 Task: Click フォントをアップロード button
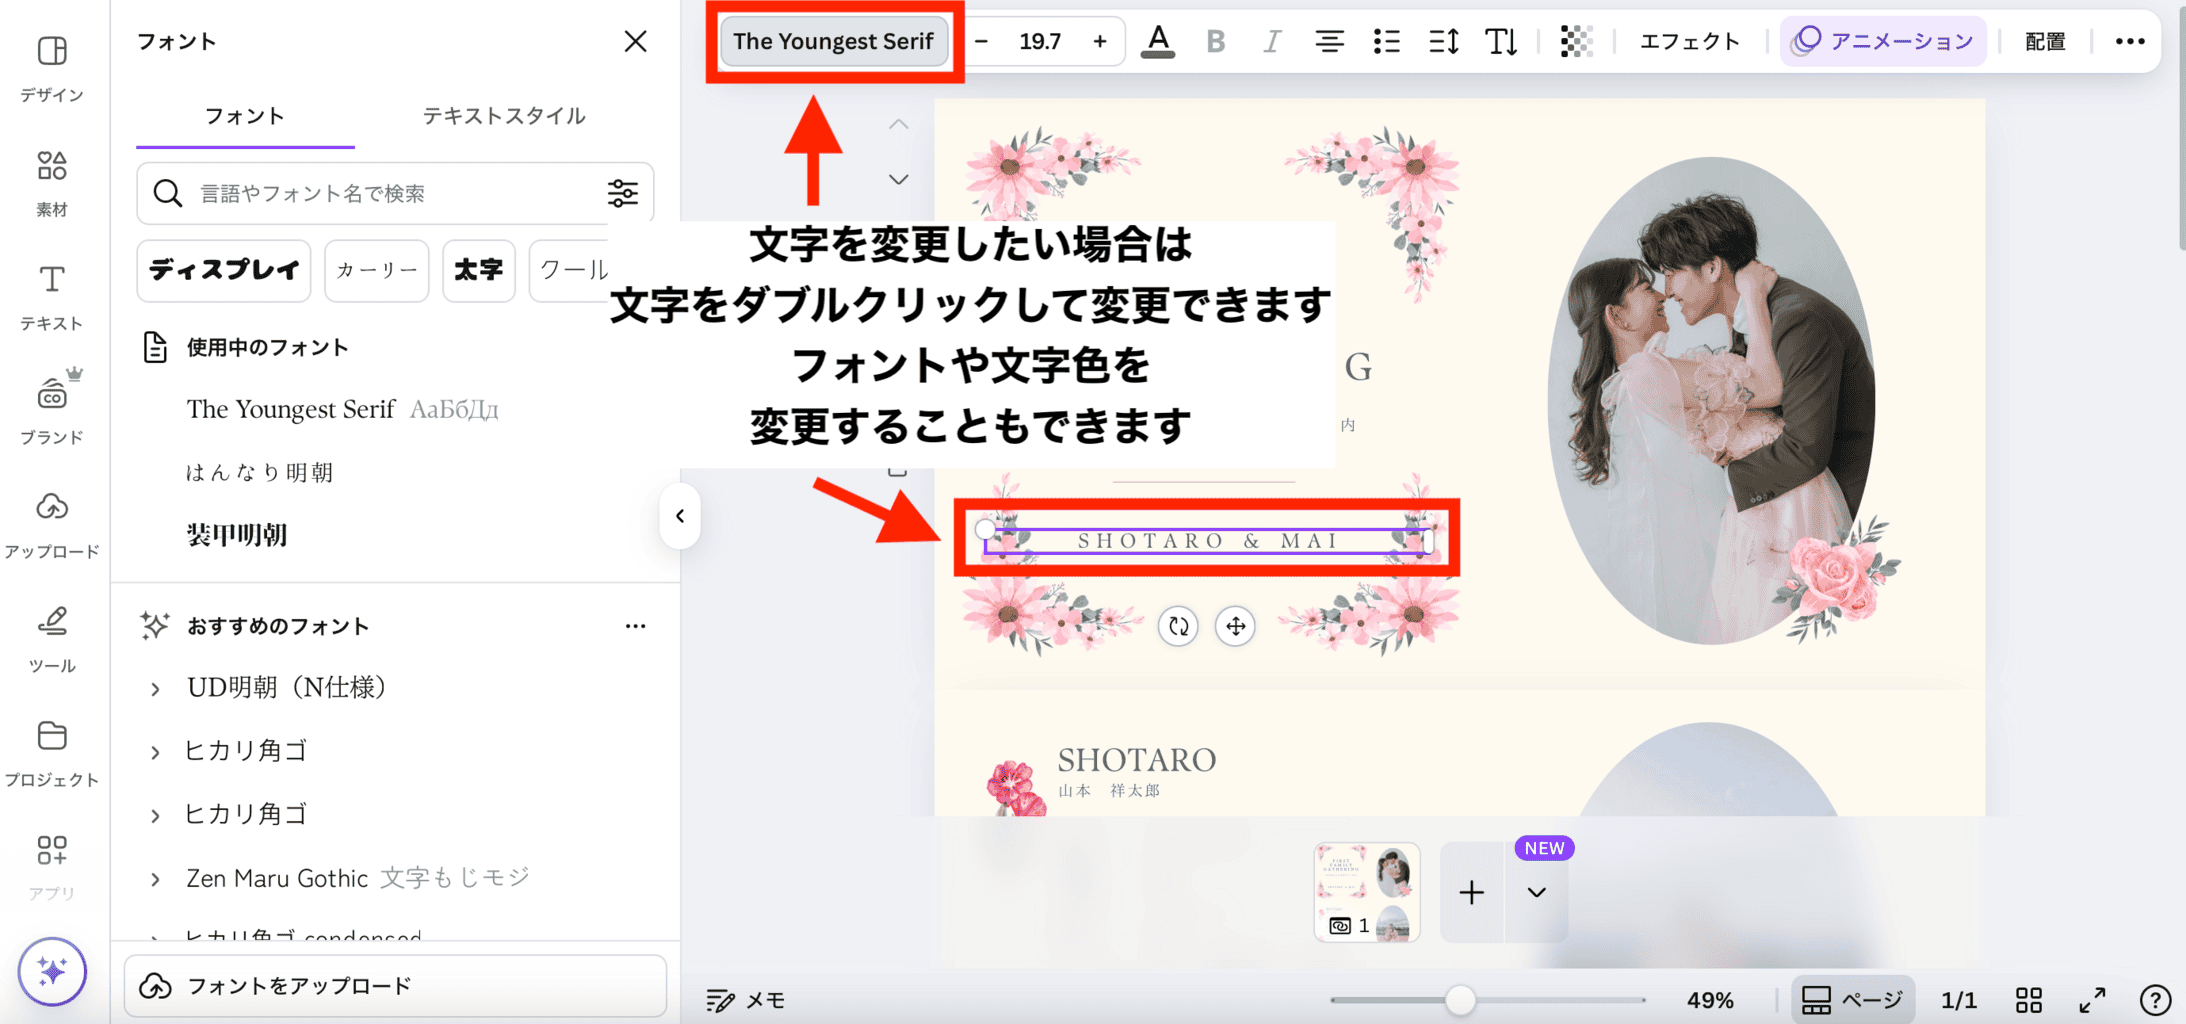tap(395, 986)
